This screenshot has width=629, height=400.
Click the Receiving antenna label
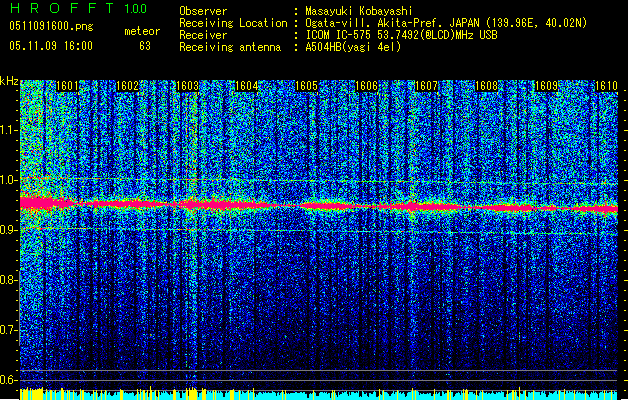point(230,47)
